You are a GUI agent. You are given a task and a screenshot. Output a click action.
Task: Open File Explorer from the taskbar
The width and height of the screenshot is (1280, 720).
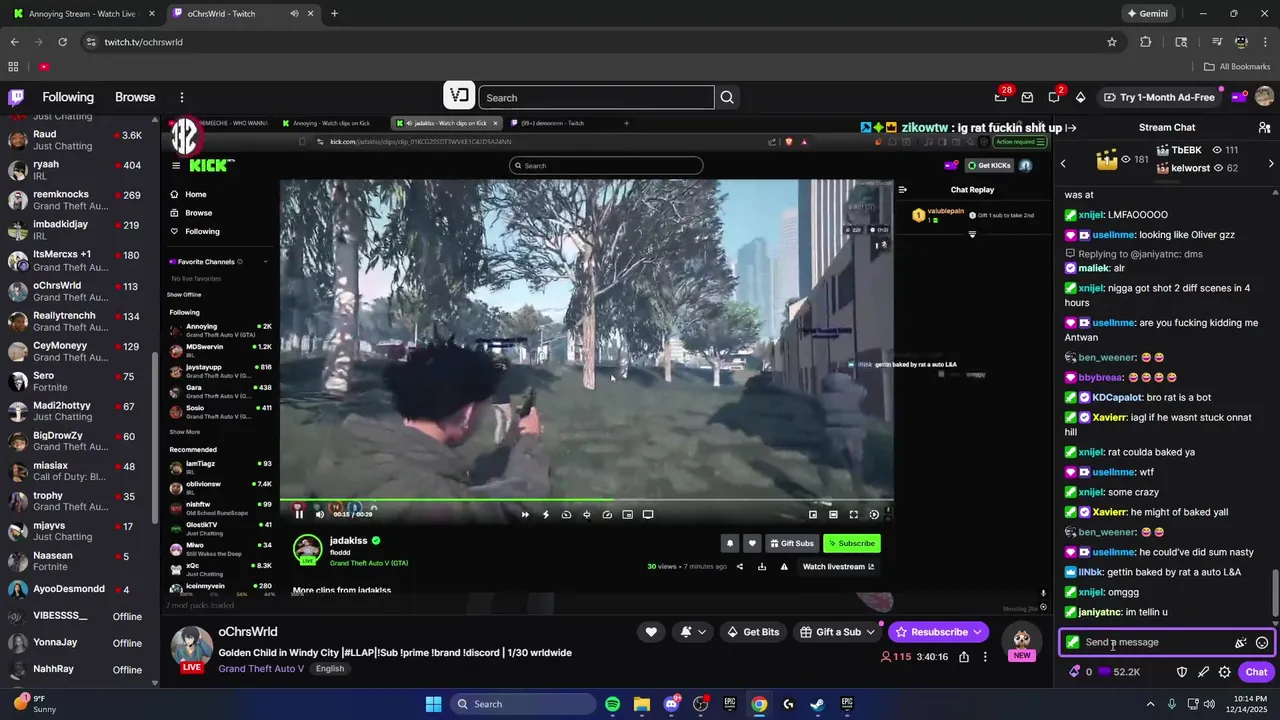(641, 704)
